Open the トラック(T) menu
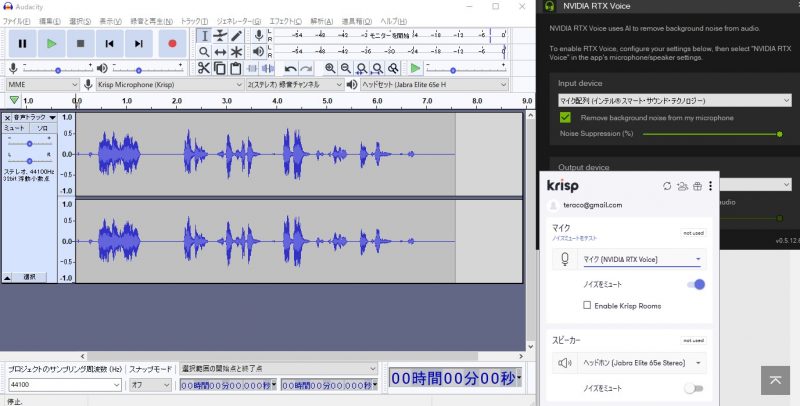This screenshot has width=800, height=406. click(x=194, y=21)
